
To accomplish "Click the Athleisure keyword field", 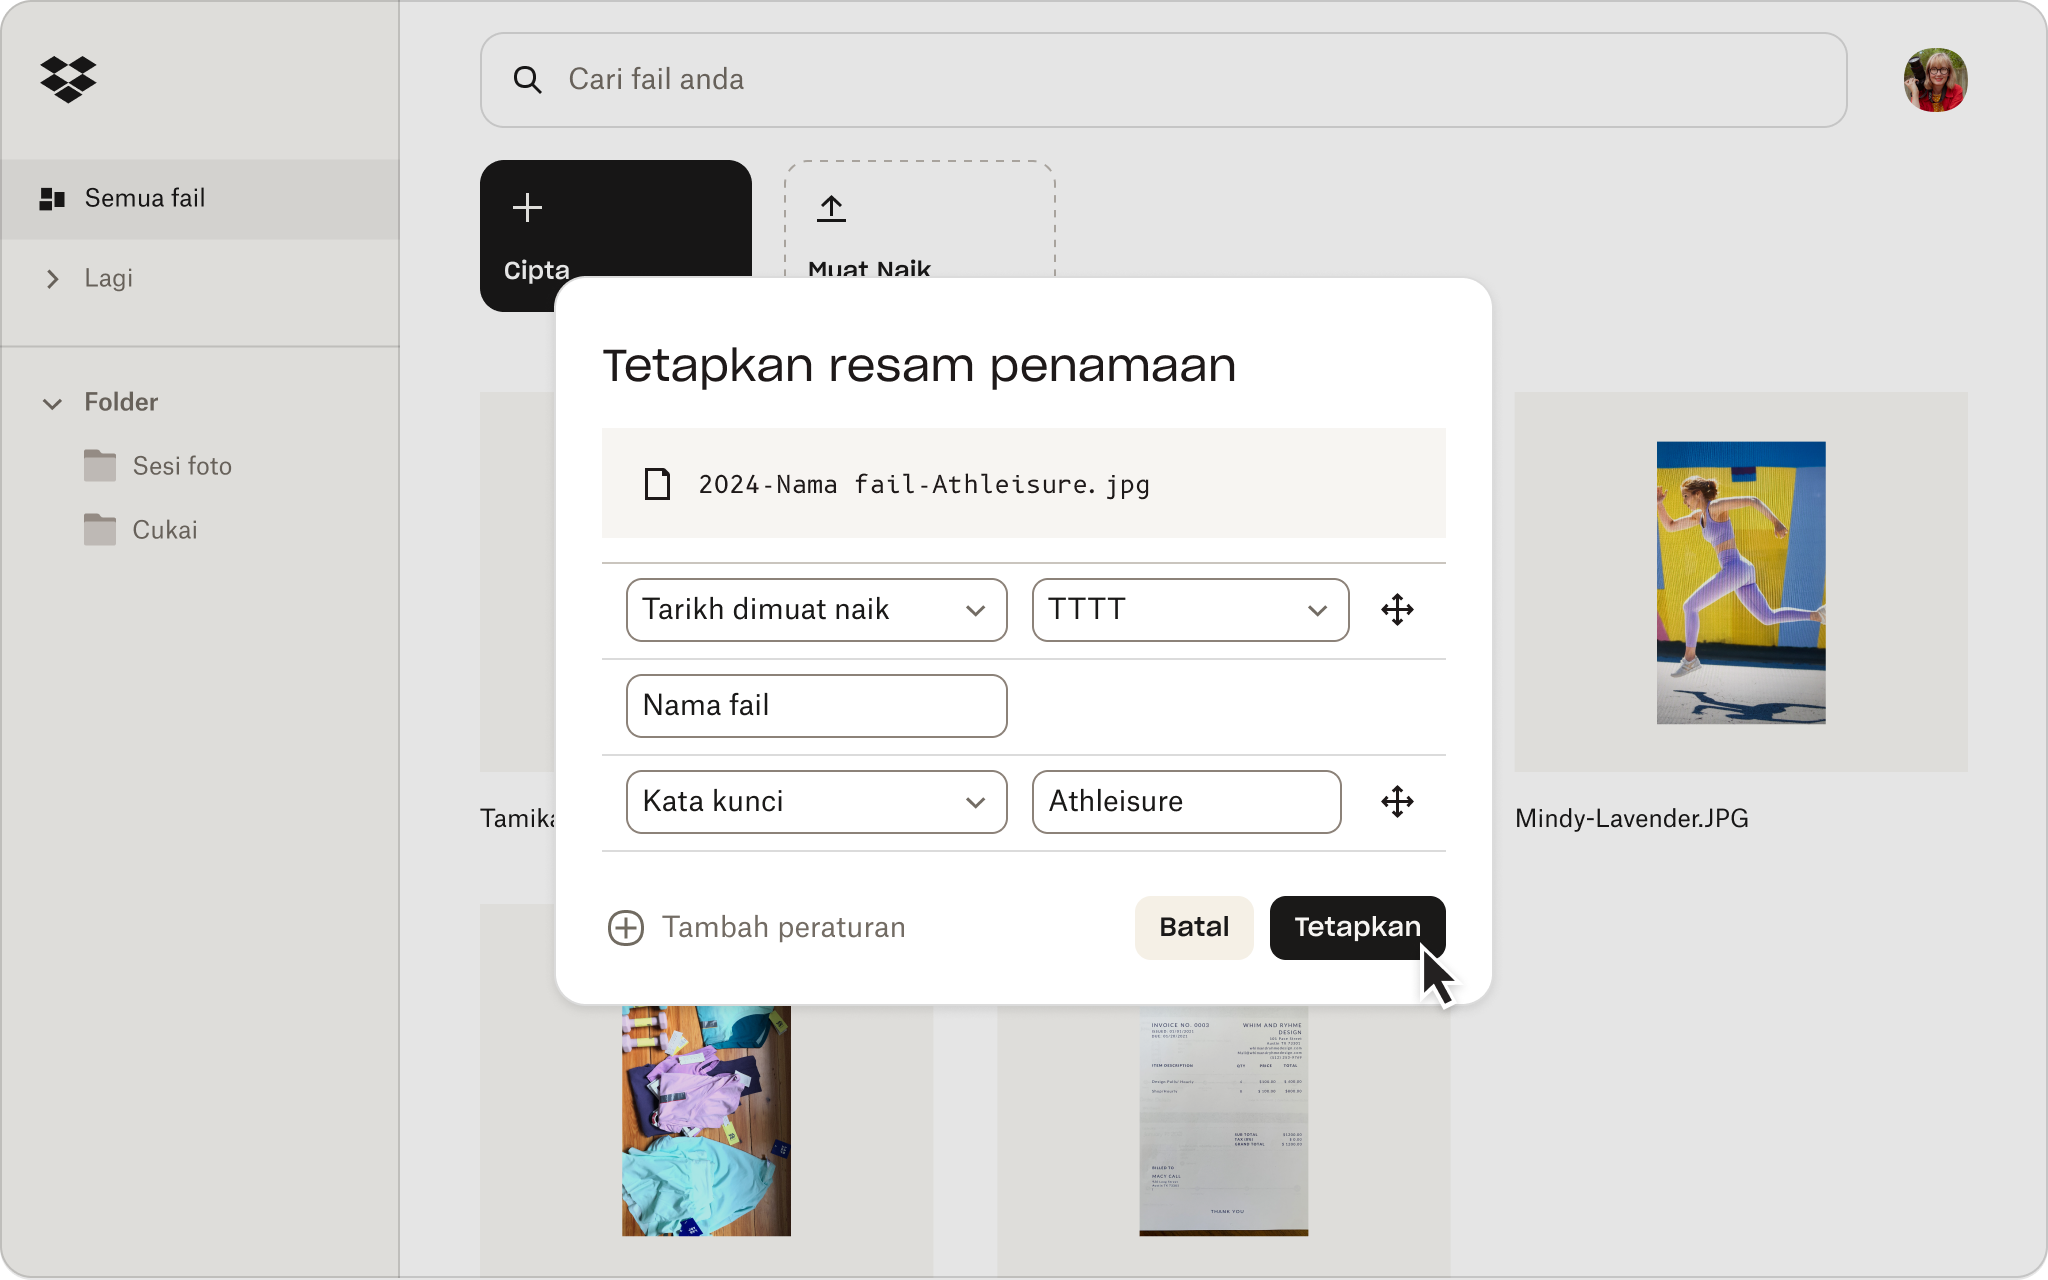I will [1186, 802].
